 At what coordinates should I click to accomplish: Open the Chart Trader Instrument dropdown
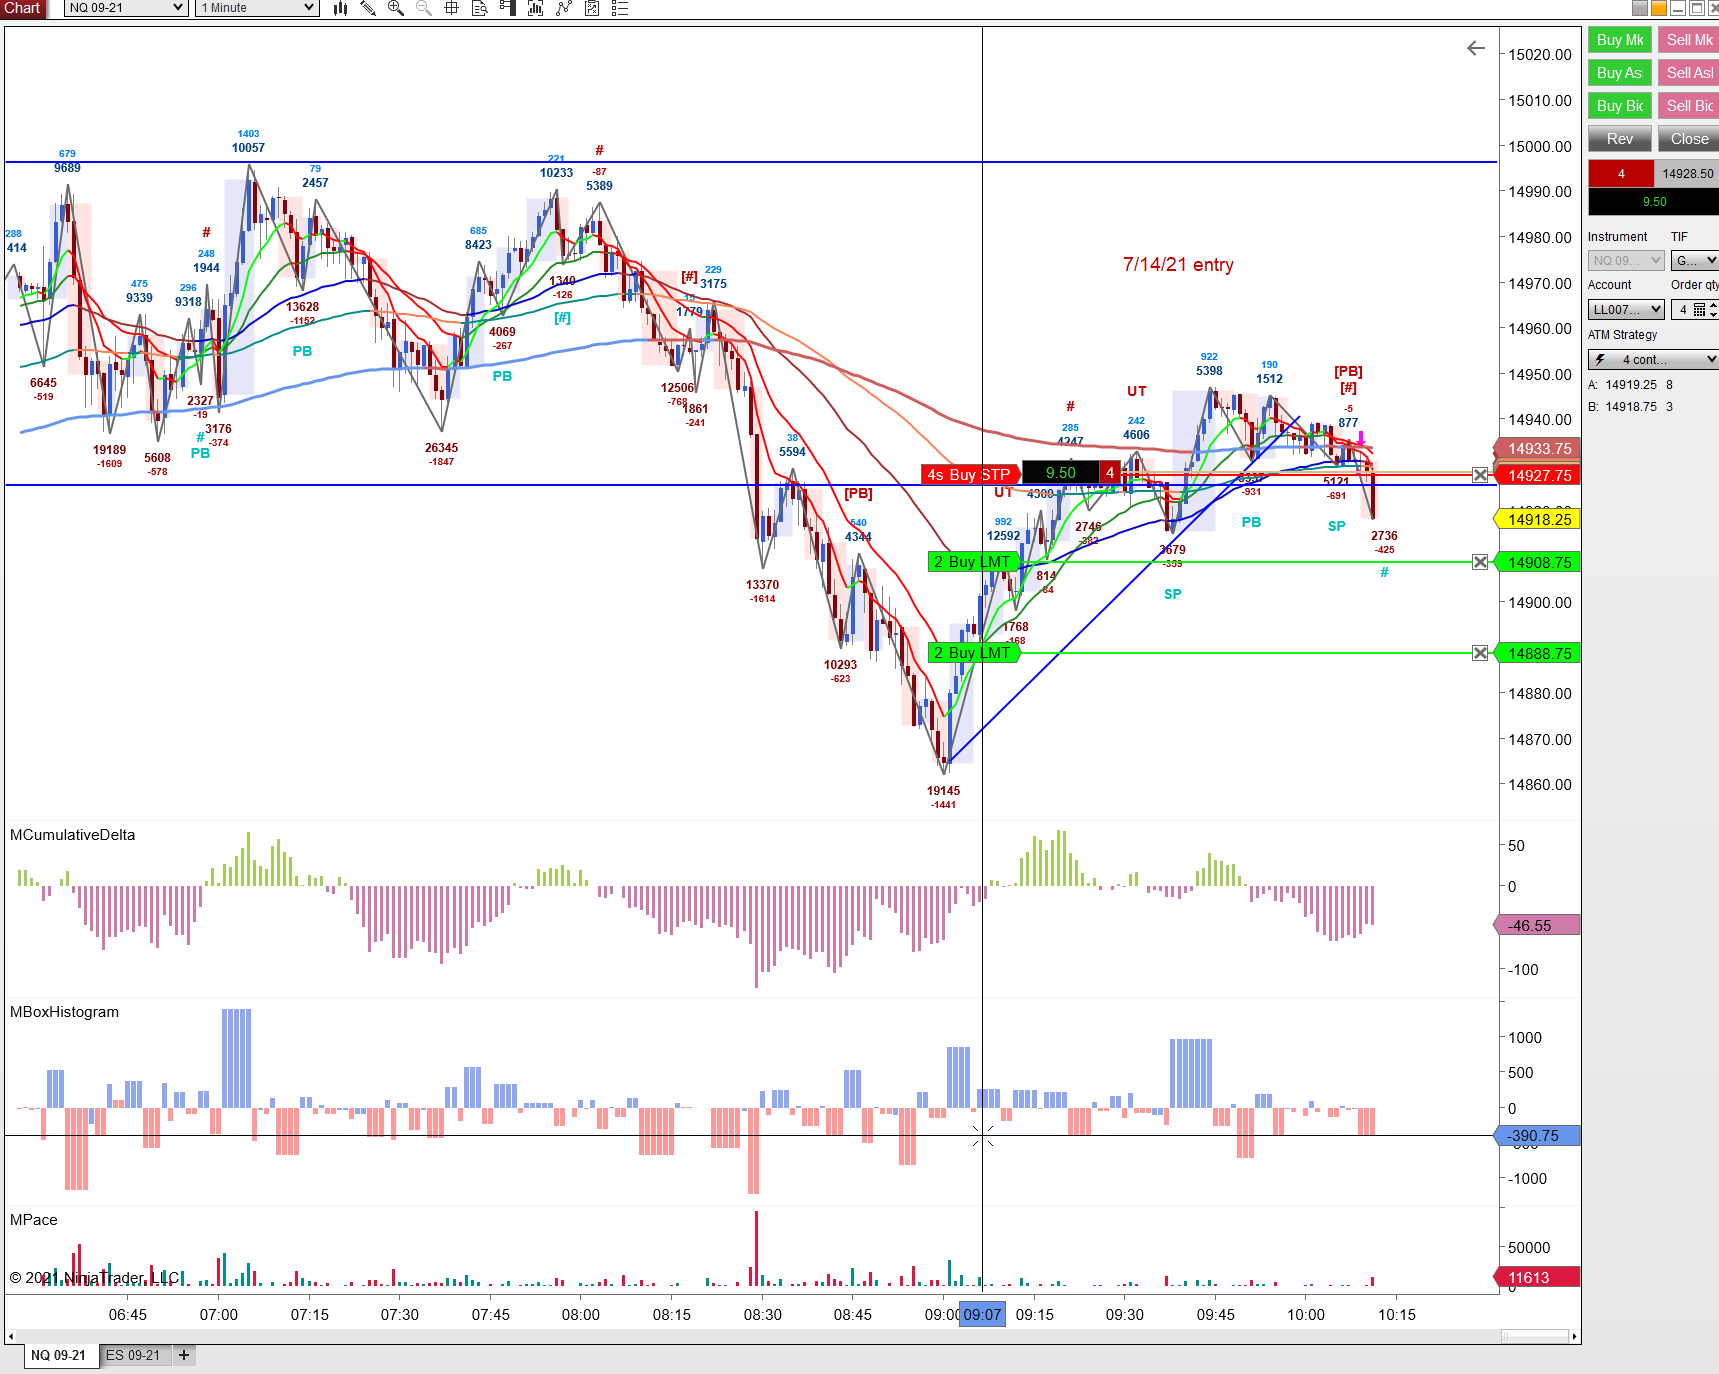pyautogui.click(x=1626, y=261)
